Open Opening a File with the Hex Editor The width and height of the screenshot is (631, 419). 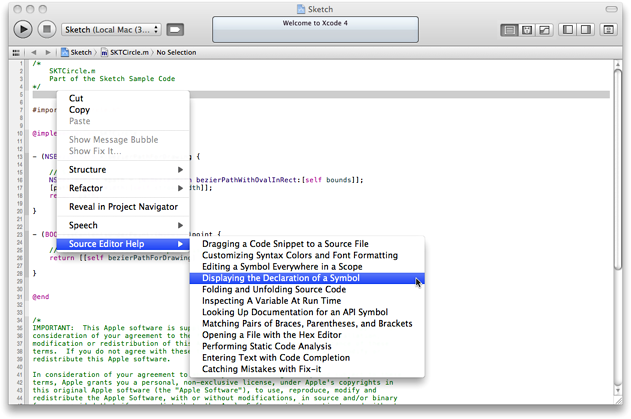tap(307, 335)
